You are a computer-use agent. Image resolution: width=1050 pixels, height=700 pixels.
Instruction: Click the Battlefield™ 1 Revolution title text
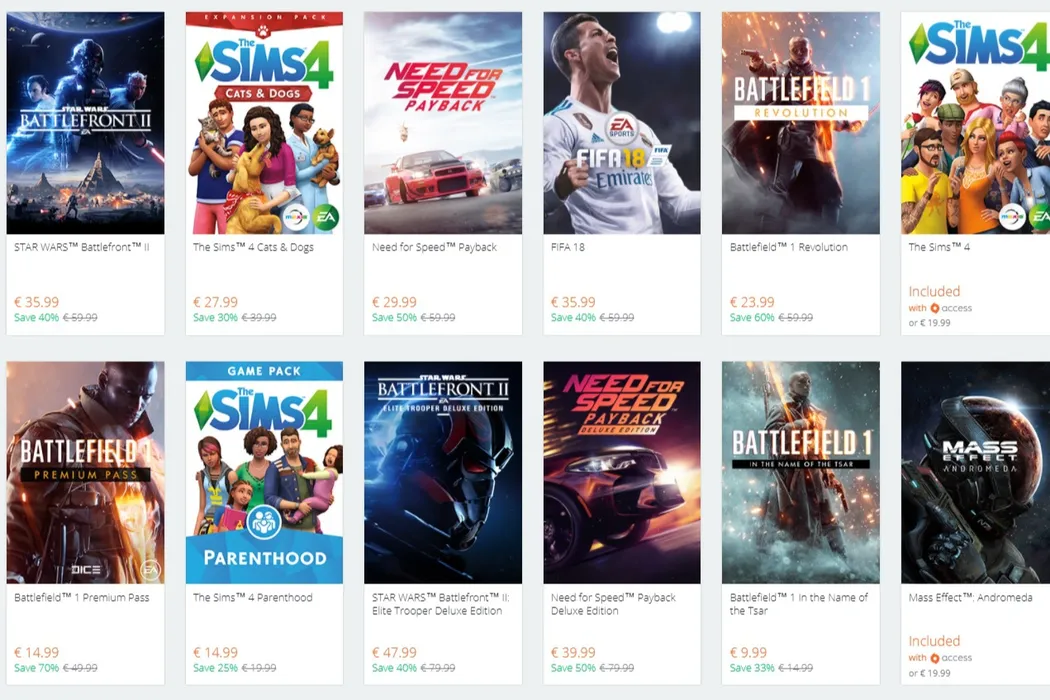789,247
